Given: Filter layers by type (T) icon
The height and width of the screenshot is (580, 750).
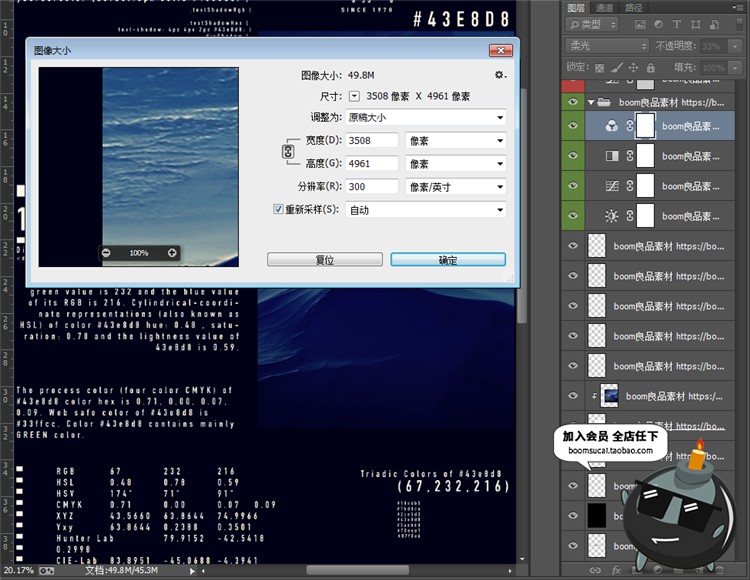Looking at the screenshot, I should 677,24.
